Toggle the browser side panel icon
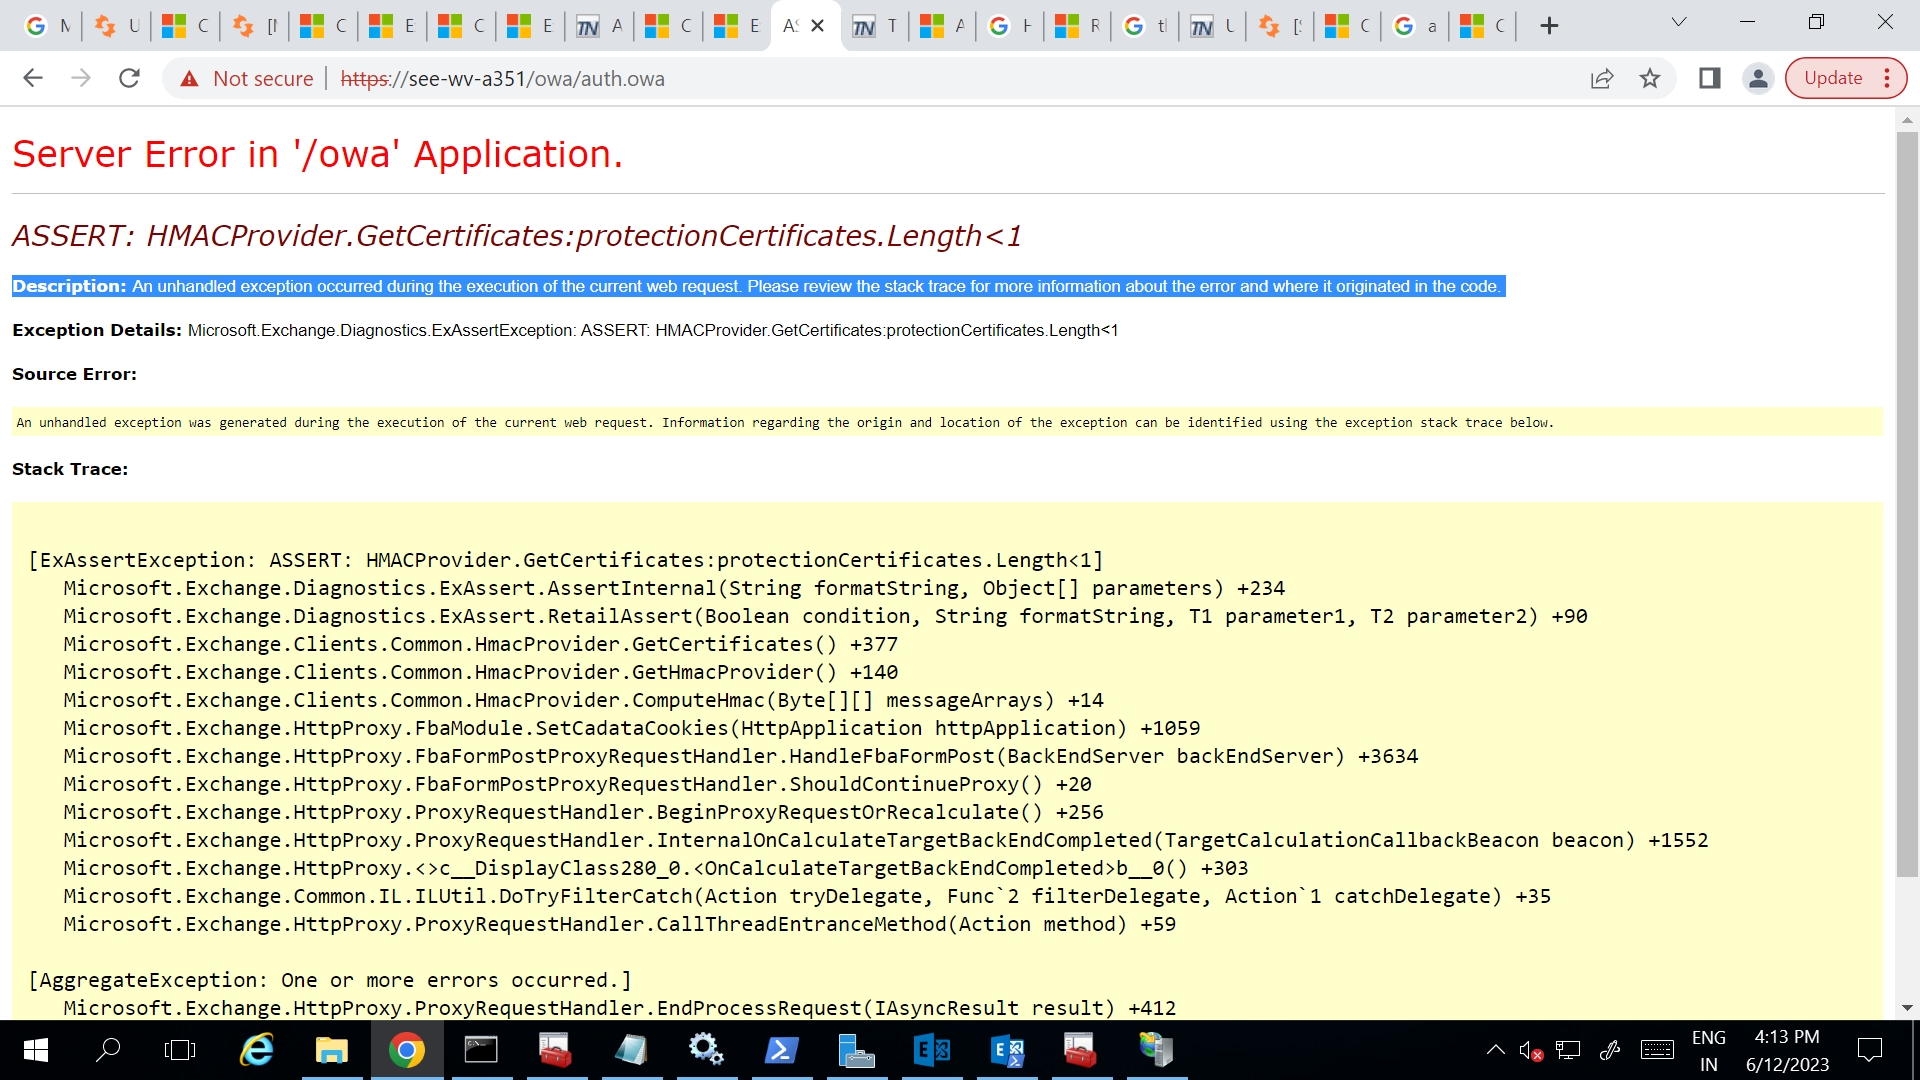1920x1080 pixels. click(x=1710, y=78)
